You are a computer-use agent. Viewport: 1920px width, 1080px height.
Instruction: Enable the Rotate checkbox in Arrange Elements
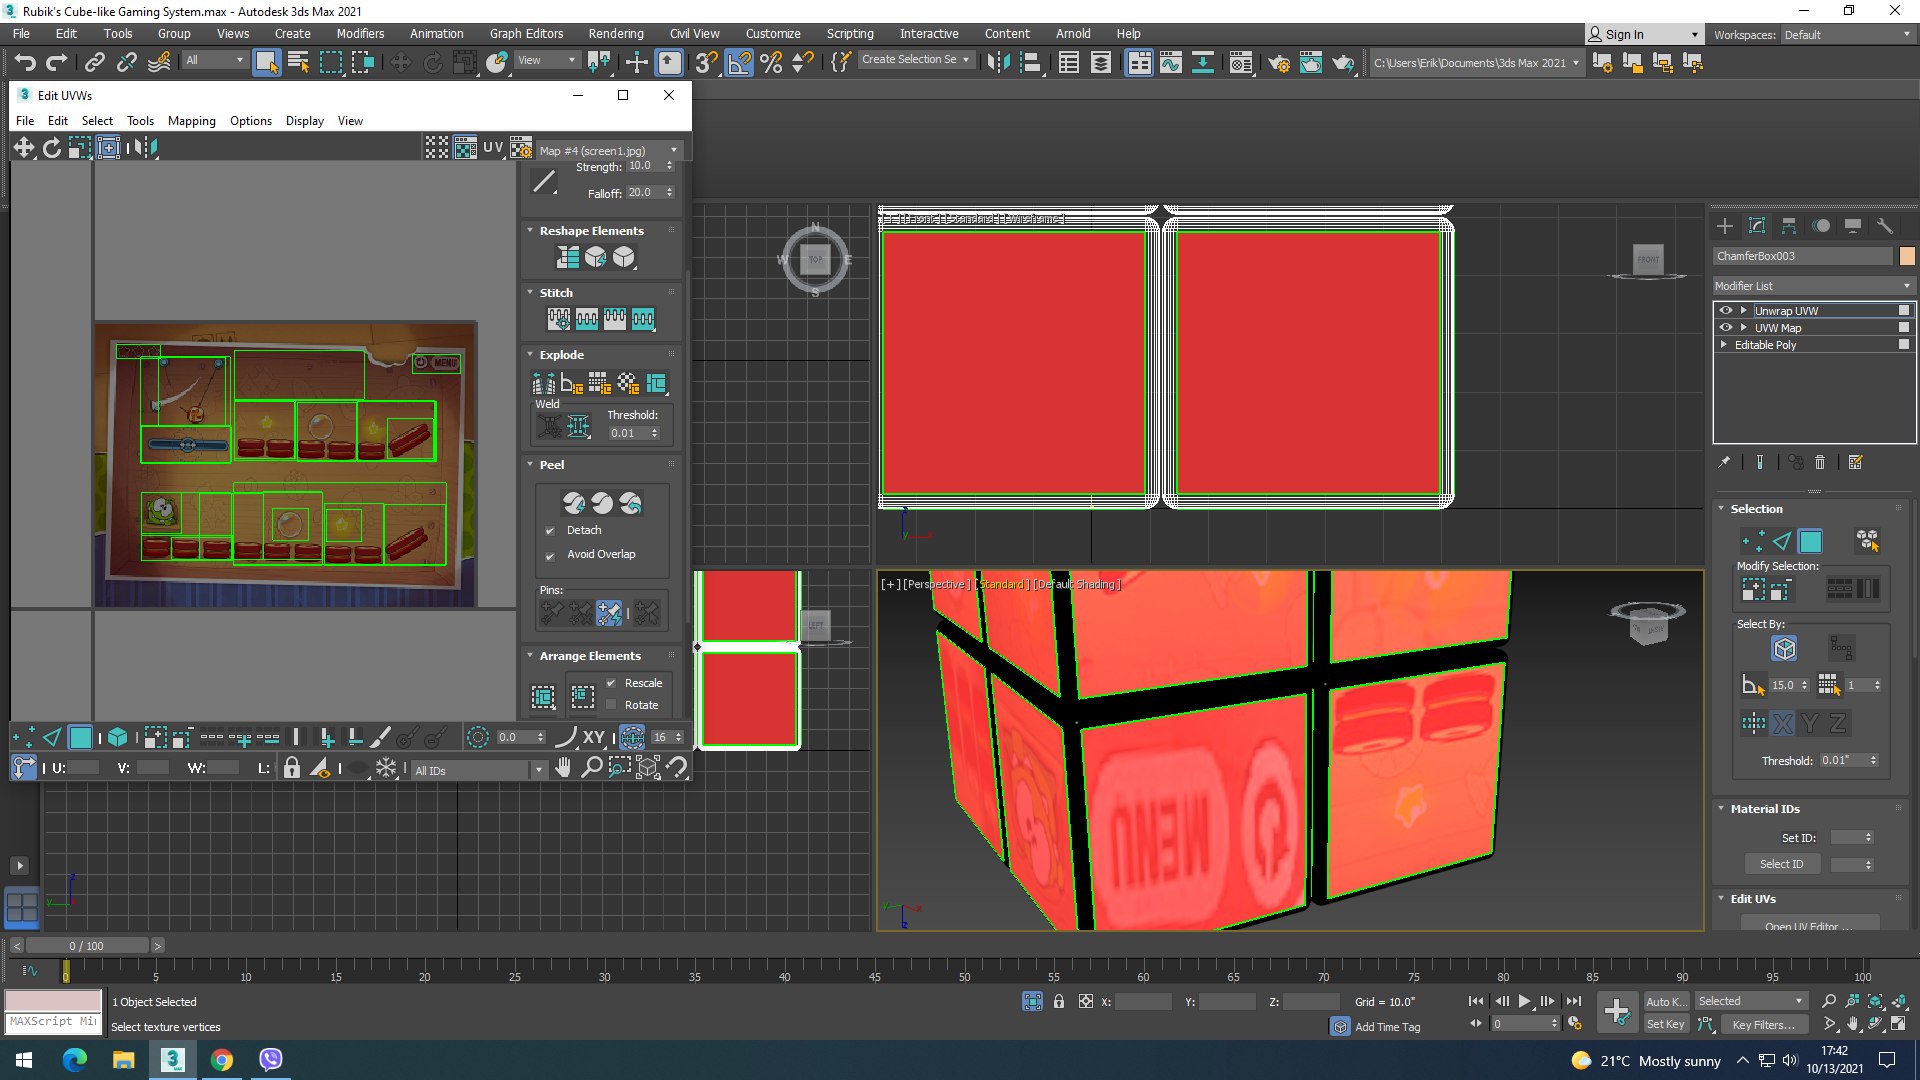(611, 705)
